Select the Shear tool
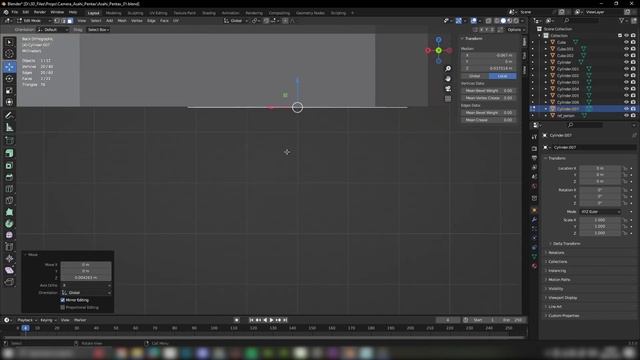 [x=9, y=270]
